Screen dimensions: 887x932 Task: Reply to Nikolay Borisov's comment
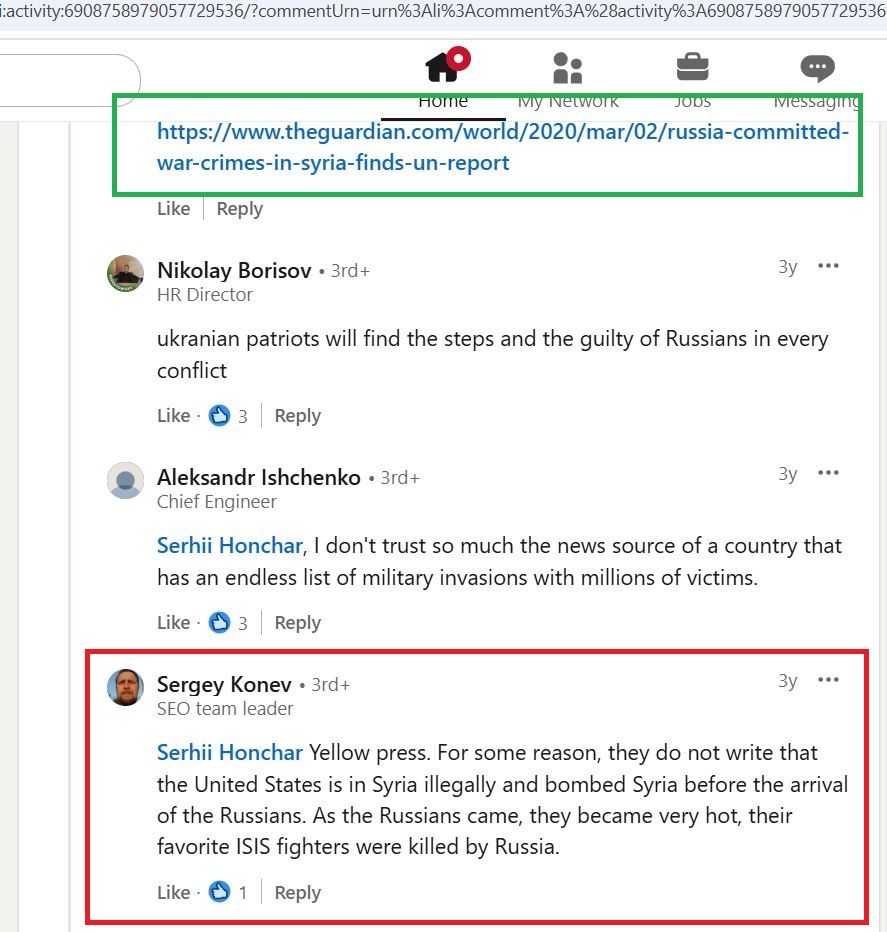(297, 416)
